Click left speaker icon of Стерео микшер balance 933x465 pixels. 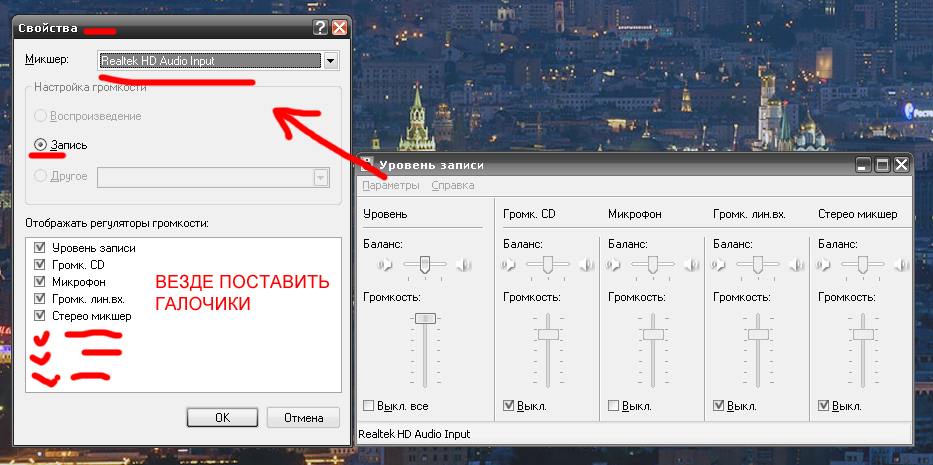coord(824,264)
